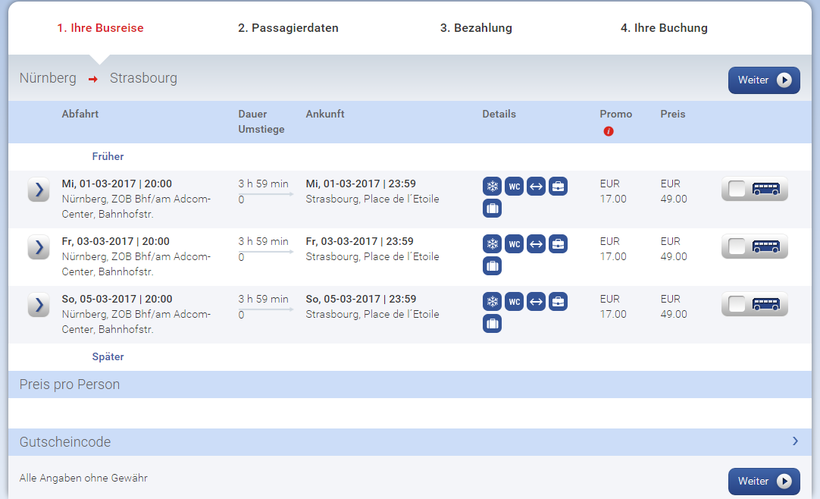Click the WC icon for the Fr, 03-03-2017 trip
The width and height of the screenshot is (820, 499).
click(x=514, y=244)
